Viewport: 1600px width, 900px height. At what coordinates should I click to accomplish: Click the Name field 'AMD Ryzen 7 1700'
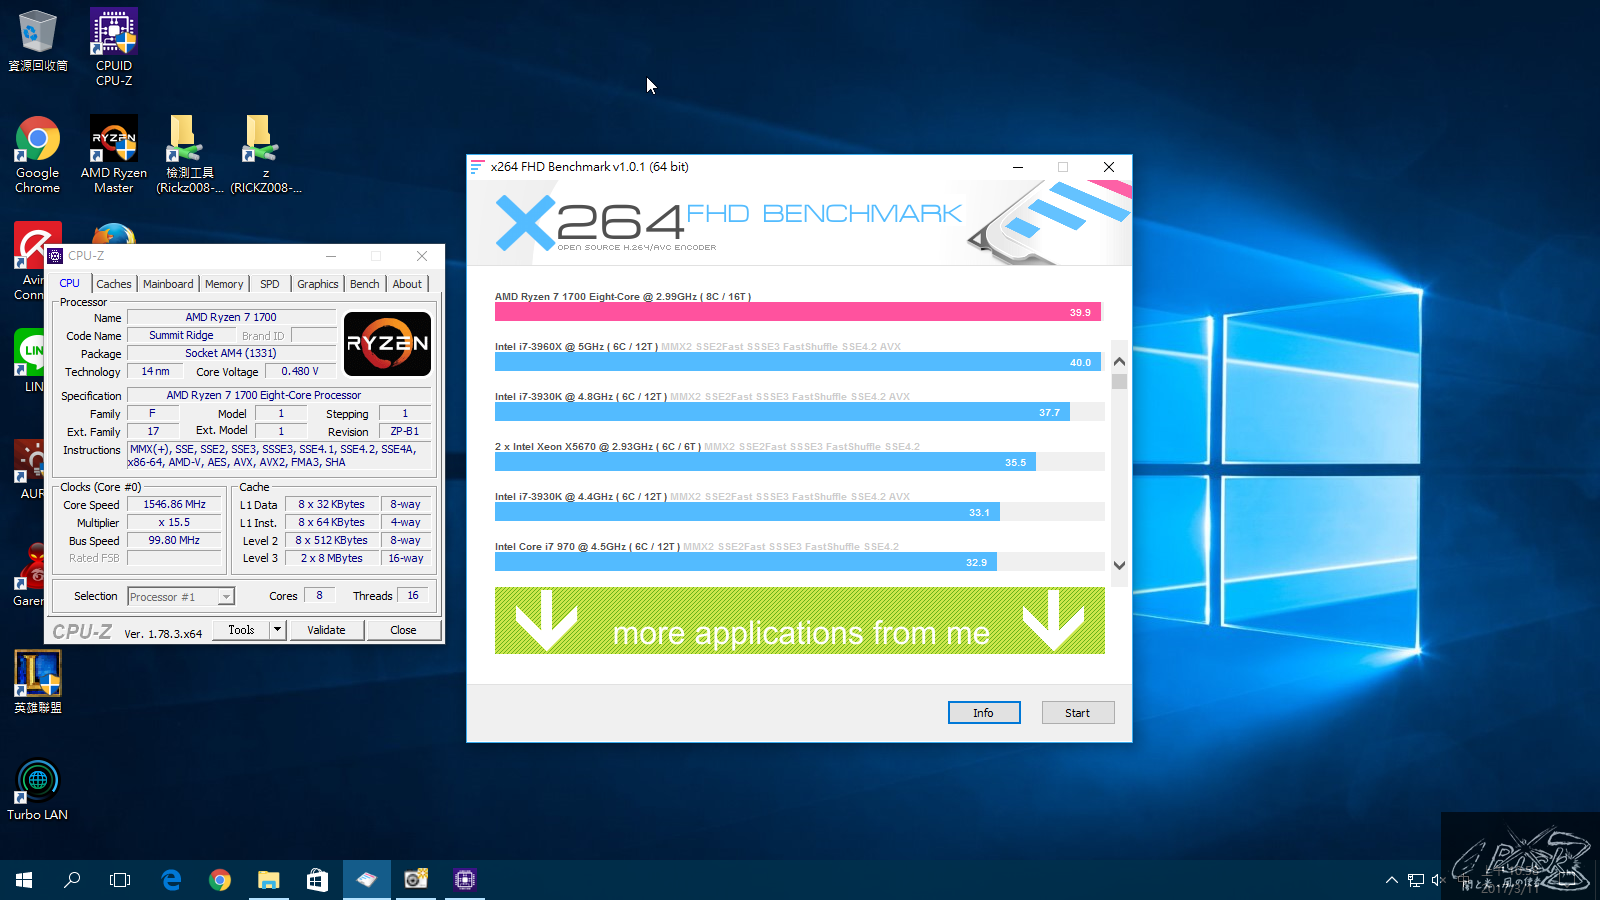tap(231, 318)
